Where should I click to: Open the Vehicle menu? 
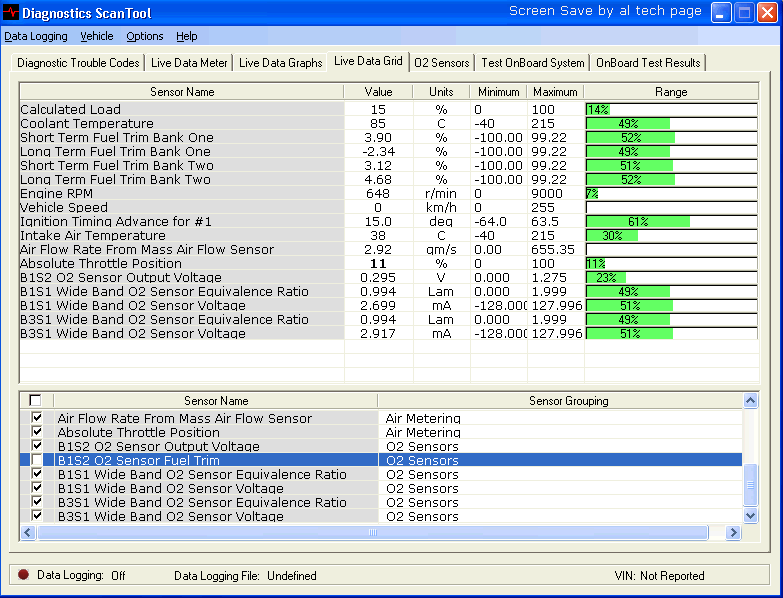(97, 36)
